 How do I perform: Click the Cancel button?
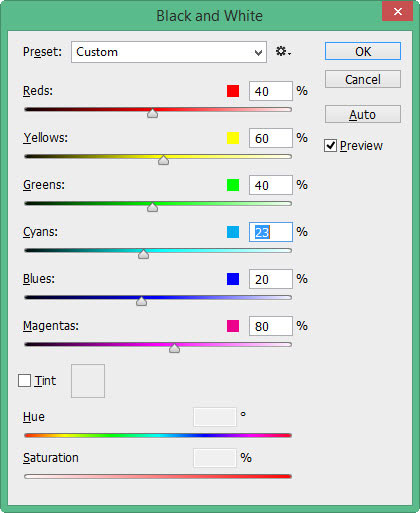tap(363, 79)
